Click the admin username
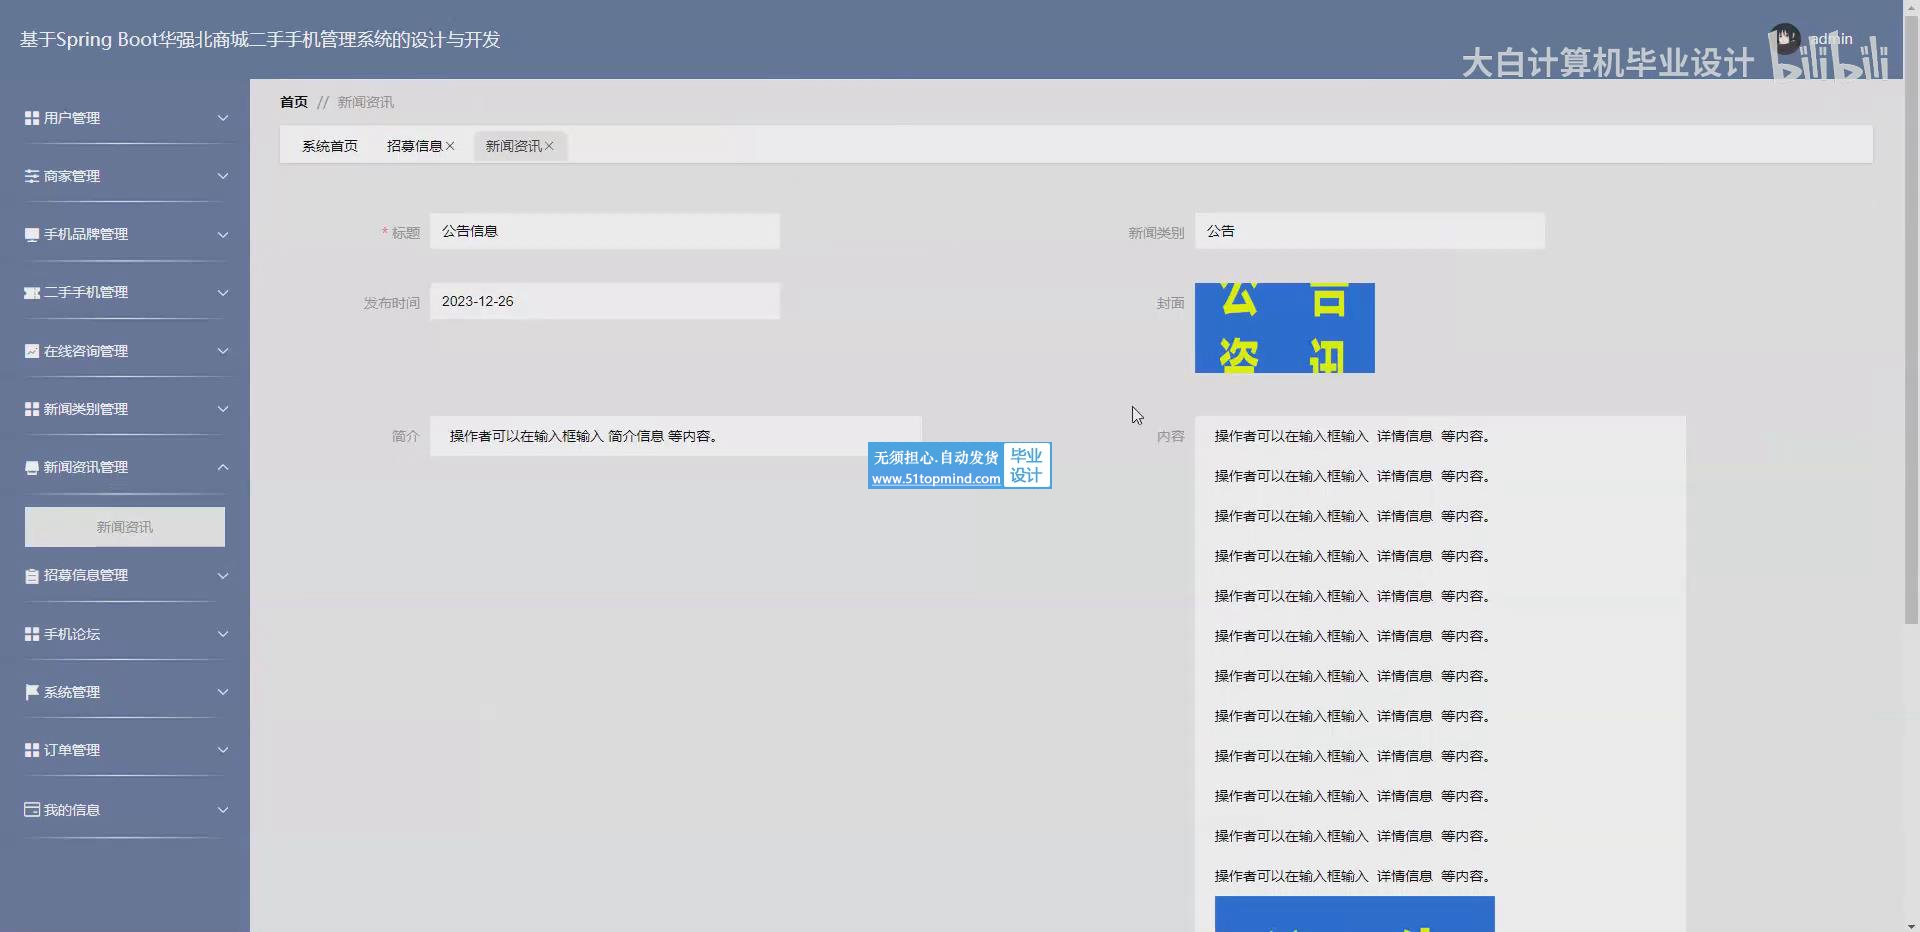 (x=1832, y=39)
